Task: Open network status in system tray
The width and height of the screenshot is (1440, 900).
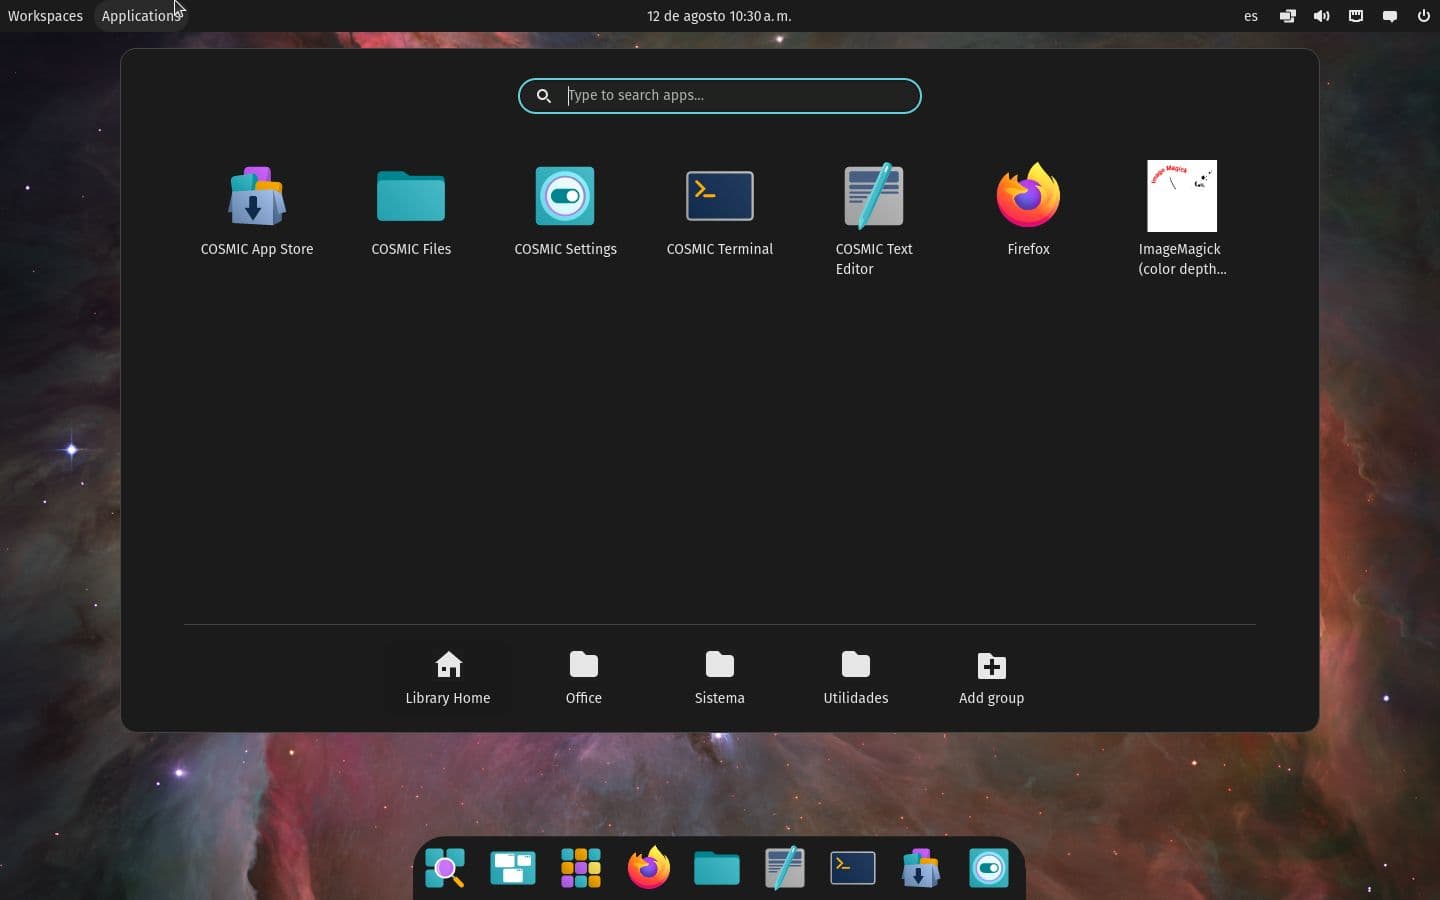Action: pos(1288,16)
